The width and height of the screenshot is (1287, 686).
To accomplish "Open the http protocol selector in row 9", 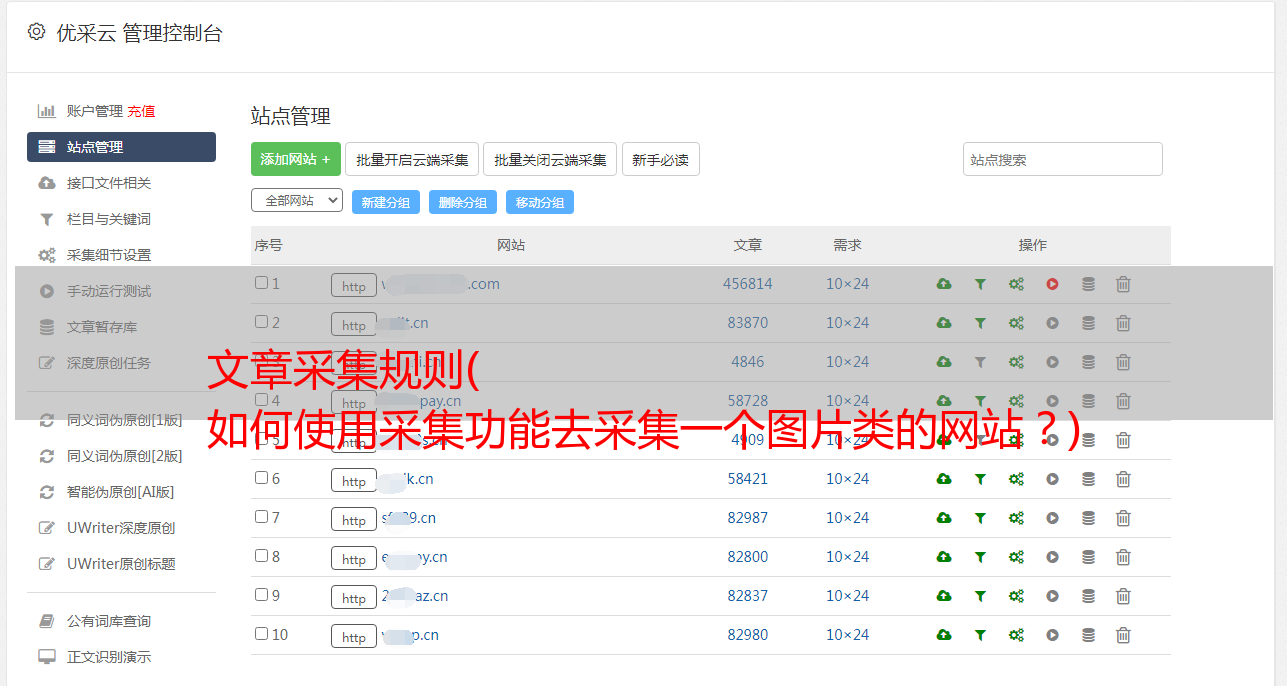I will coord(354,597).
